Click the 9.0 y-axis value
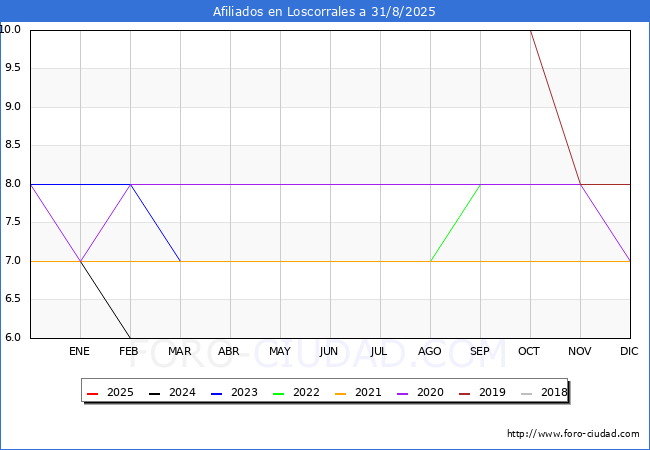 (13, 106)
